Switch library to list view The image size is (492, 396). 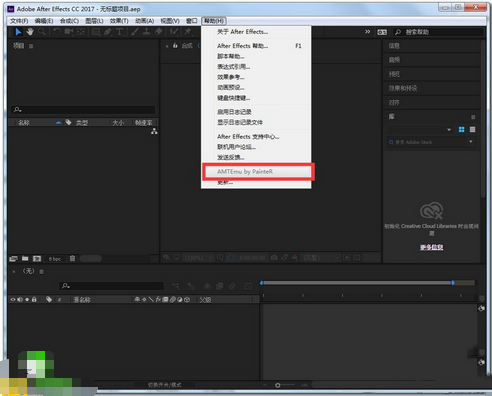coord(472,129)
